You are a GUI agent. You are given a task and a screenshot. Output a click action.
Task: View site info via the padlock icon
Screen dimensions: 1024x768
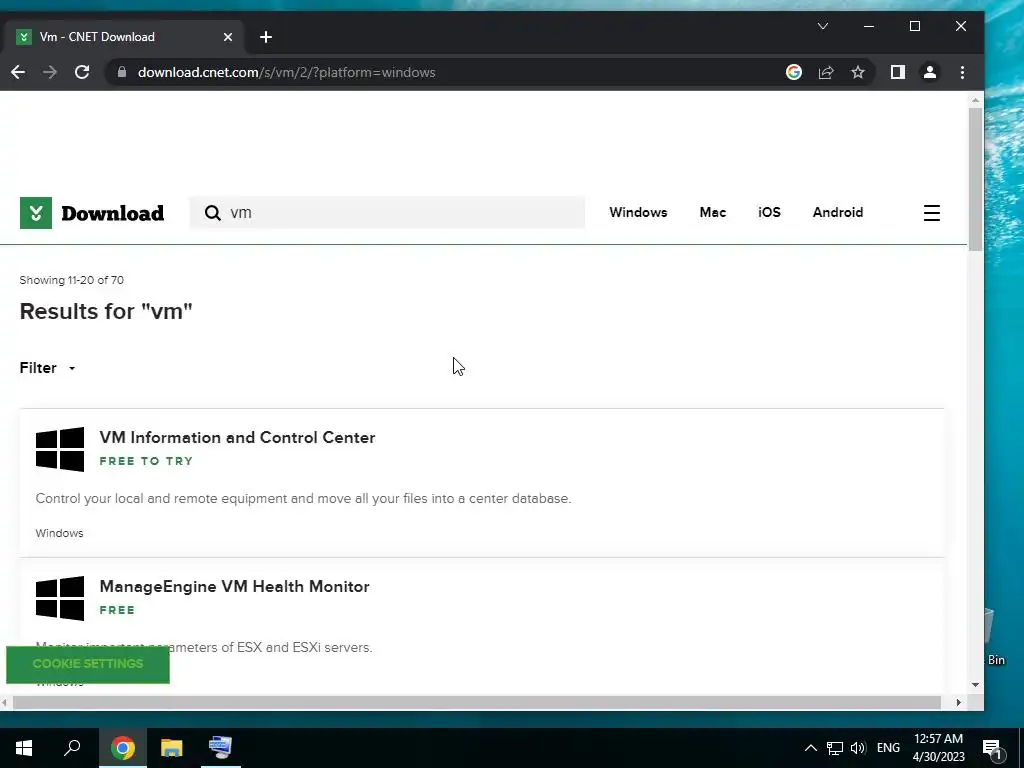click(x=121, y=72)
